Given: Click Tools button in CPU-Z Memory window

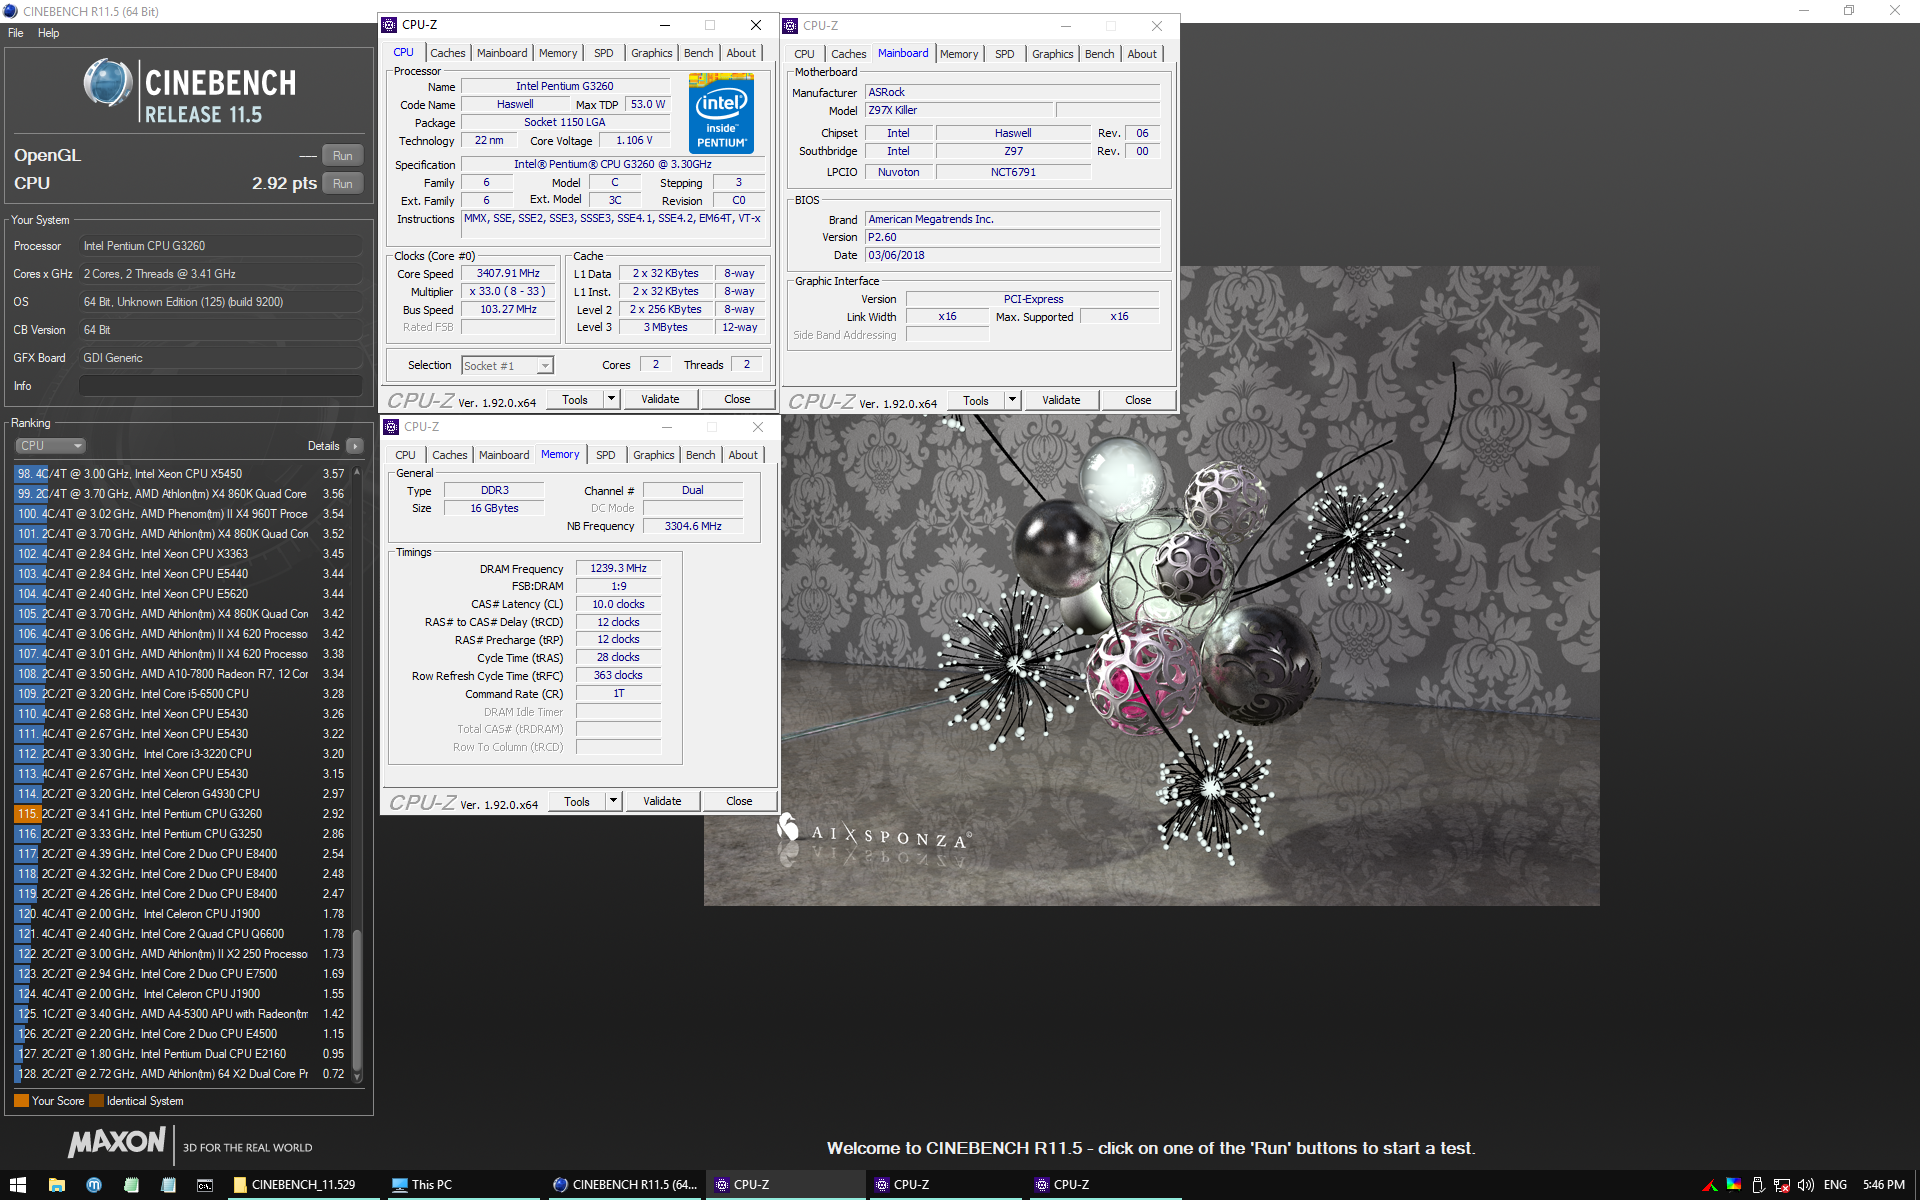Looking at the screenshot, I should [x=577, y=801].
